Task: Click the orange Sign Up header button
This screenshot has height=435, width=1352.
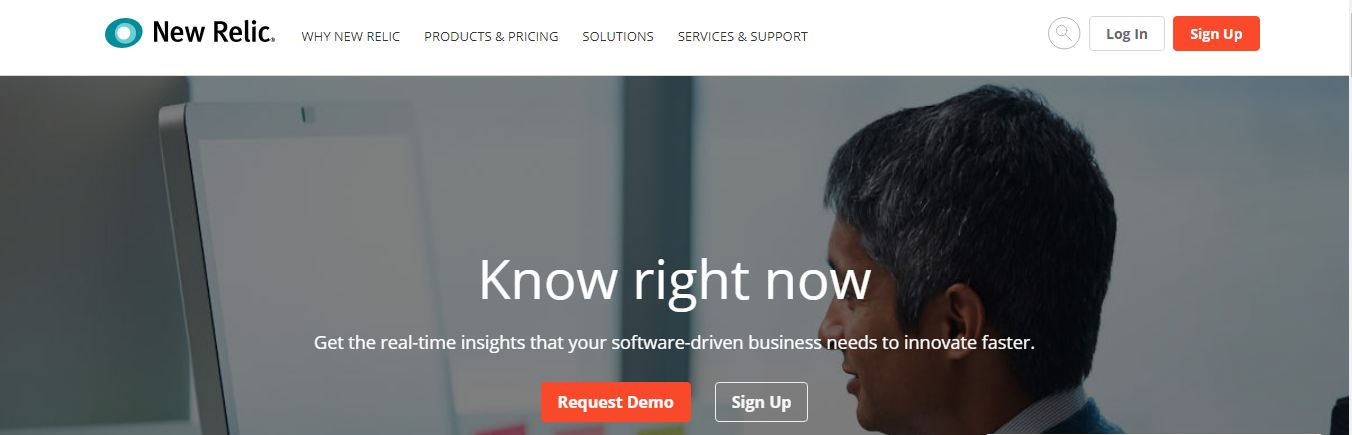Action: click(x=1216, y=34)
